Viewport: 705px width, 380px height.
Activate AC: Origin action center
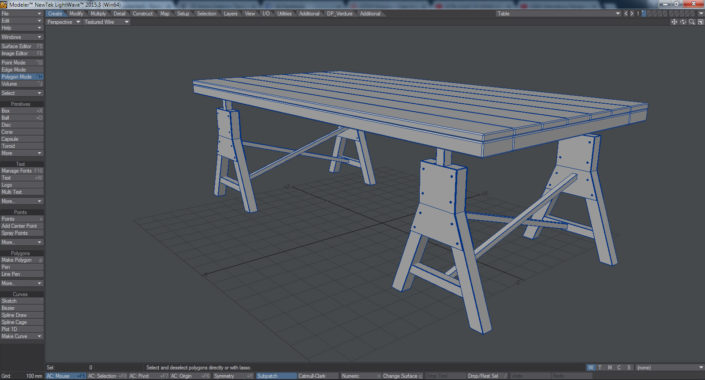[x=190, y=376]
